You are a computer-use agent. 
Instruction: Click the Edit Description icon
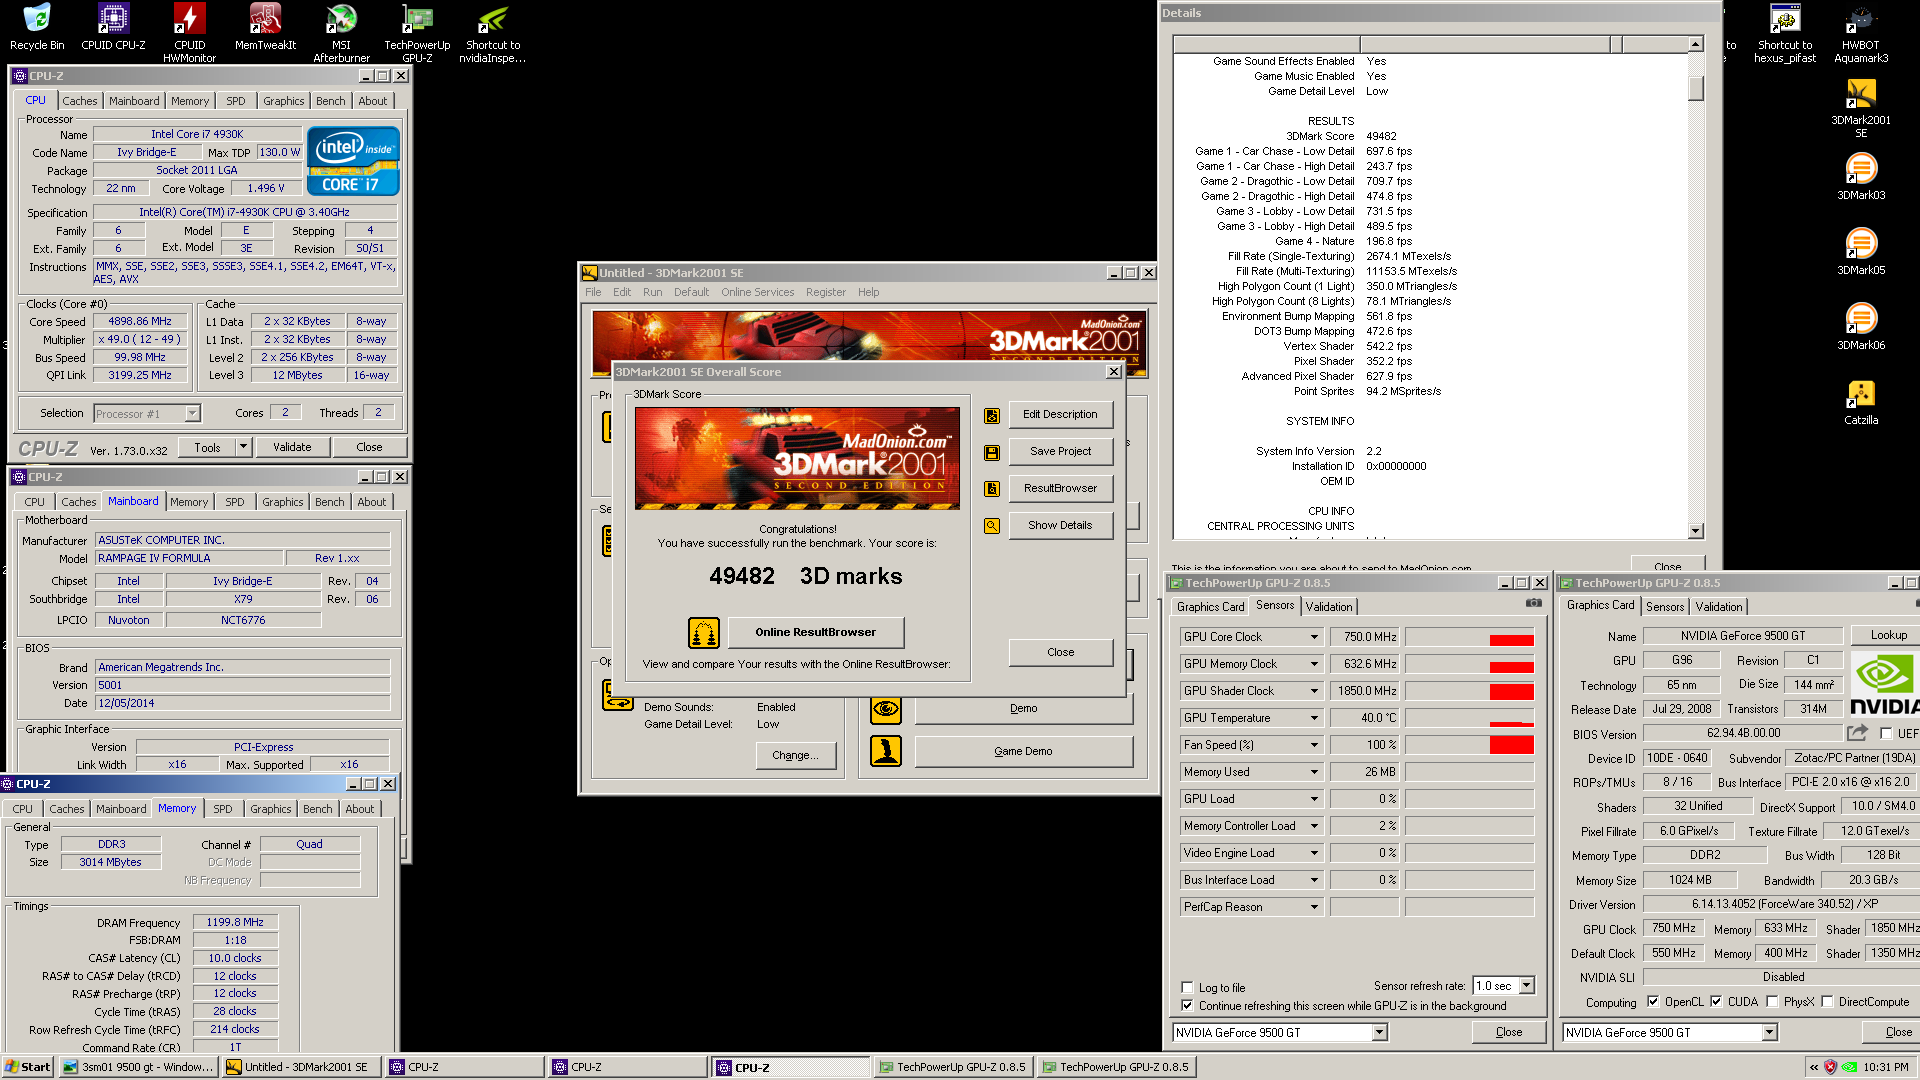click(x=991, y=415)
